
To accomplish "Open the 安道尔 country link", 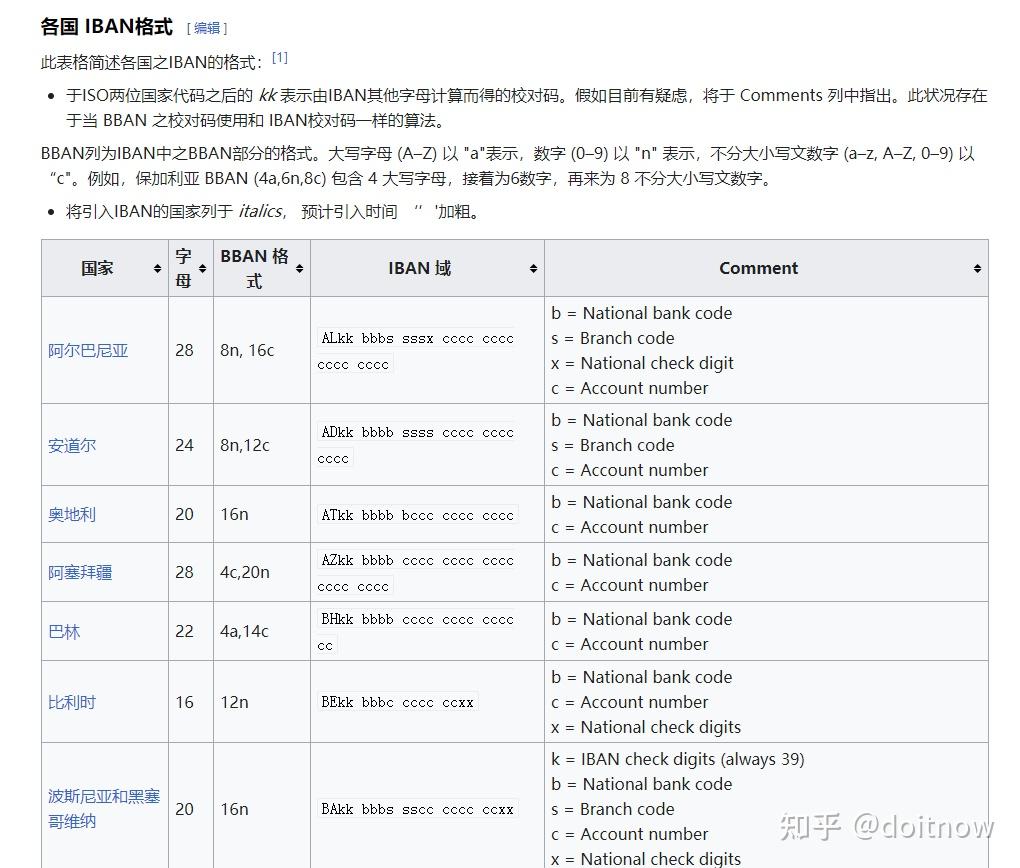I will [72, 446].
